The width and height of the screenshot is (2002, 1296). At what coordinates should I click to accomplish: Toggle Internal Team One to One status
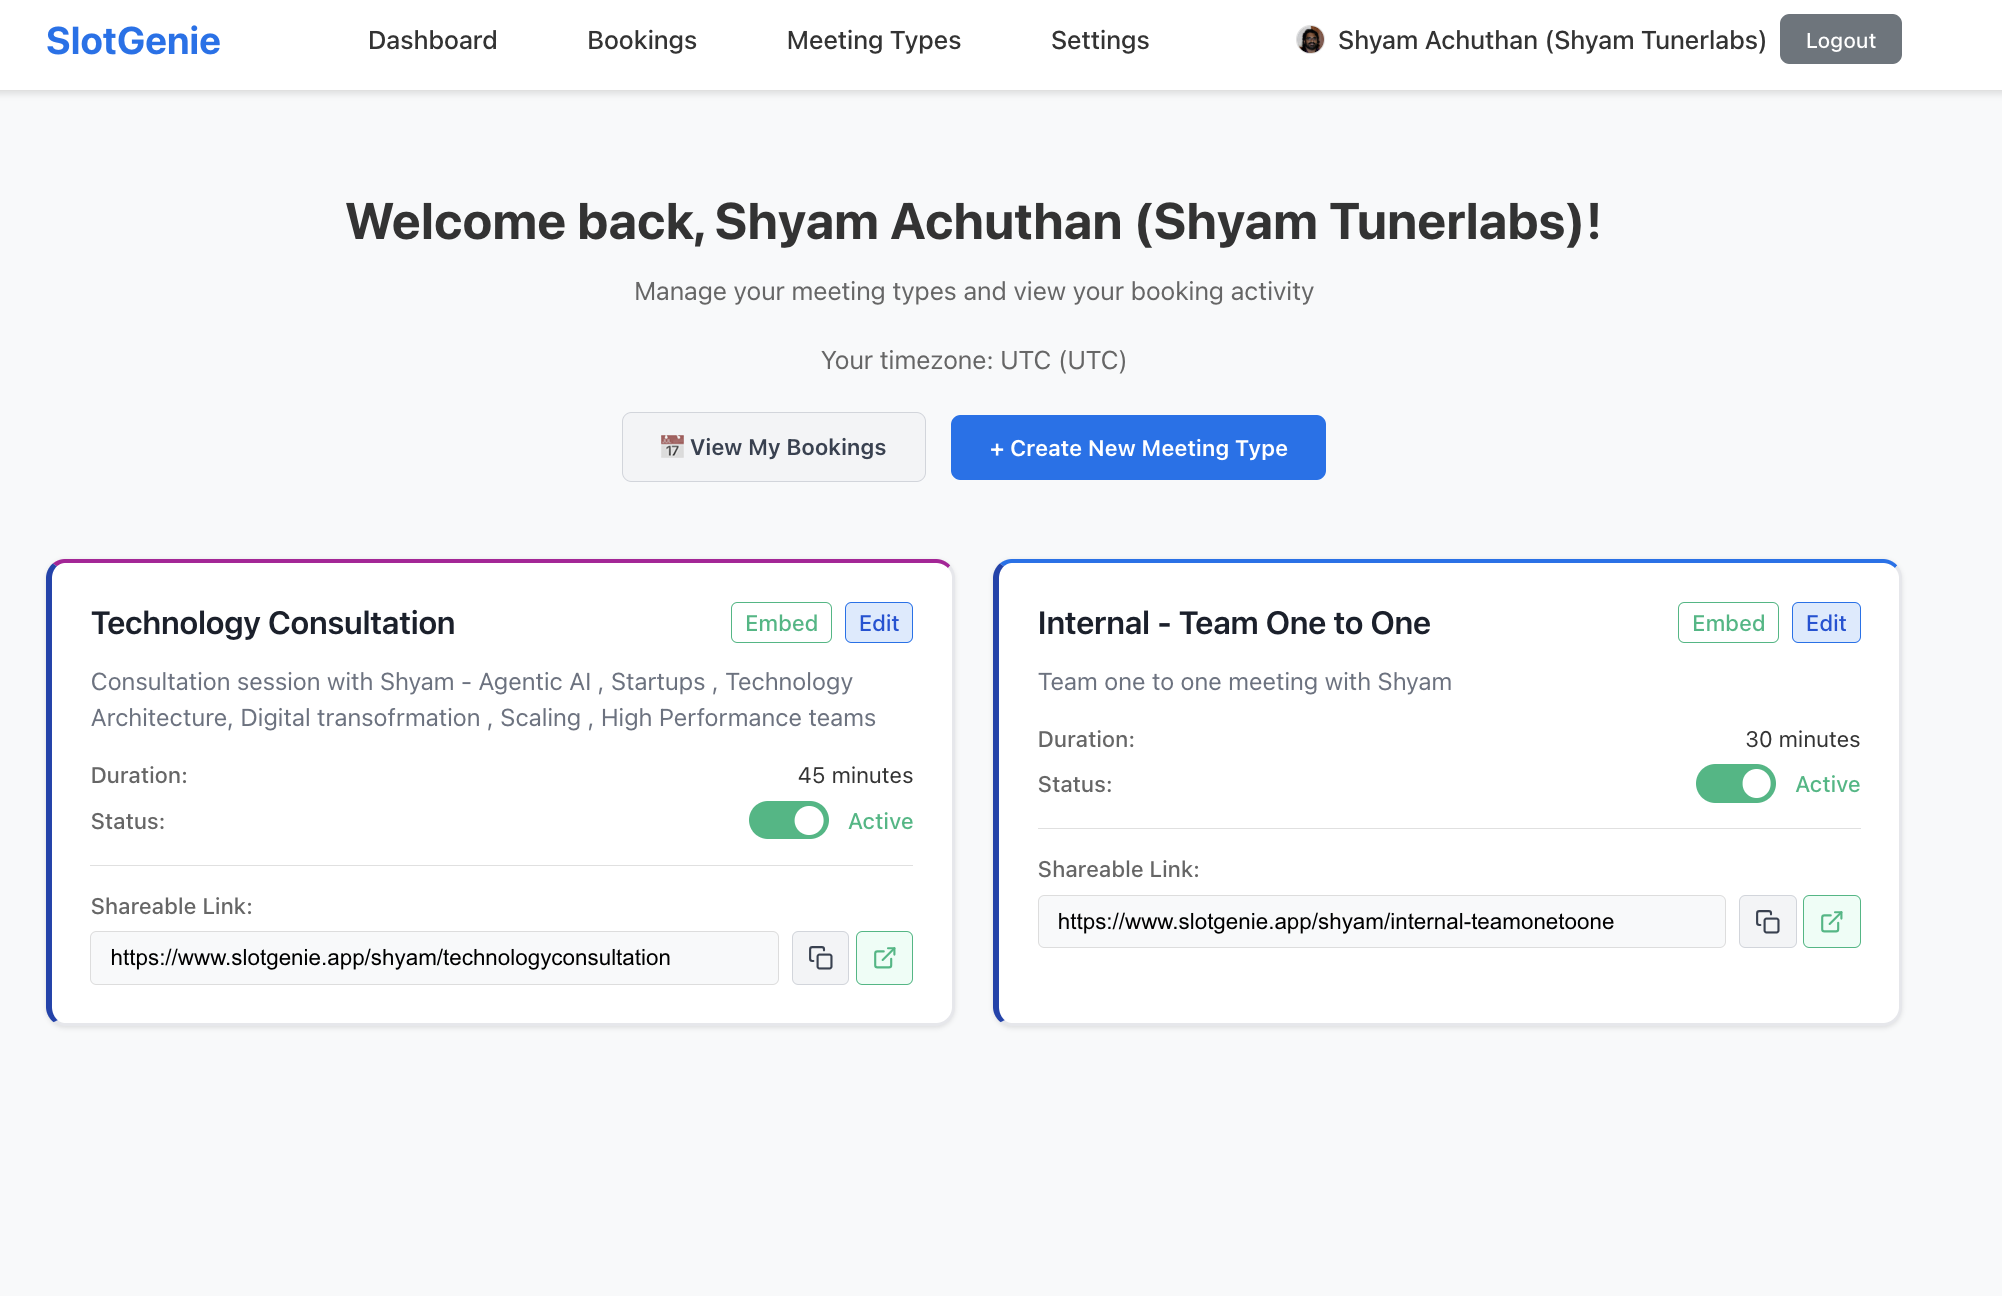[x=1736, y=784]
